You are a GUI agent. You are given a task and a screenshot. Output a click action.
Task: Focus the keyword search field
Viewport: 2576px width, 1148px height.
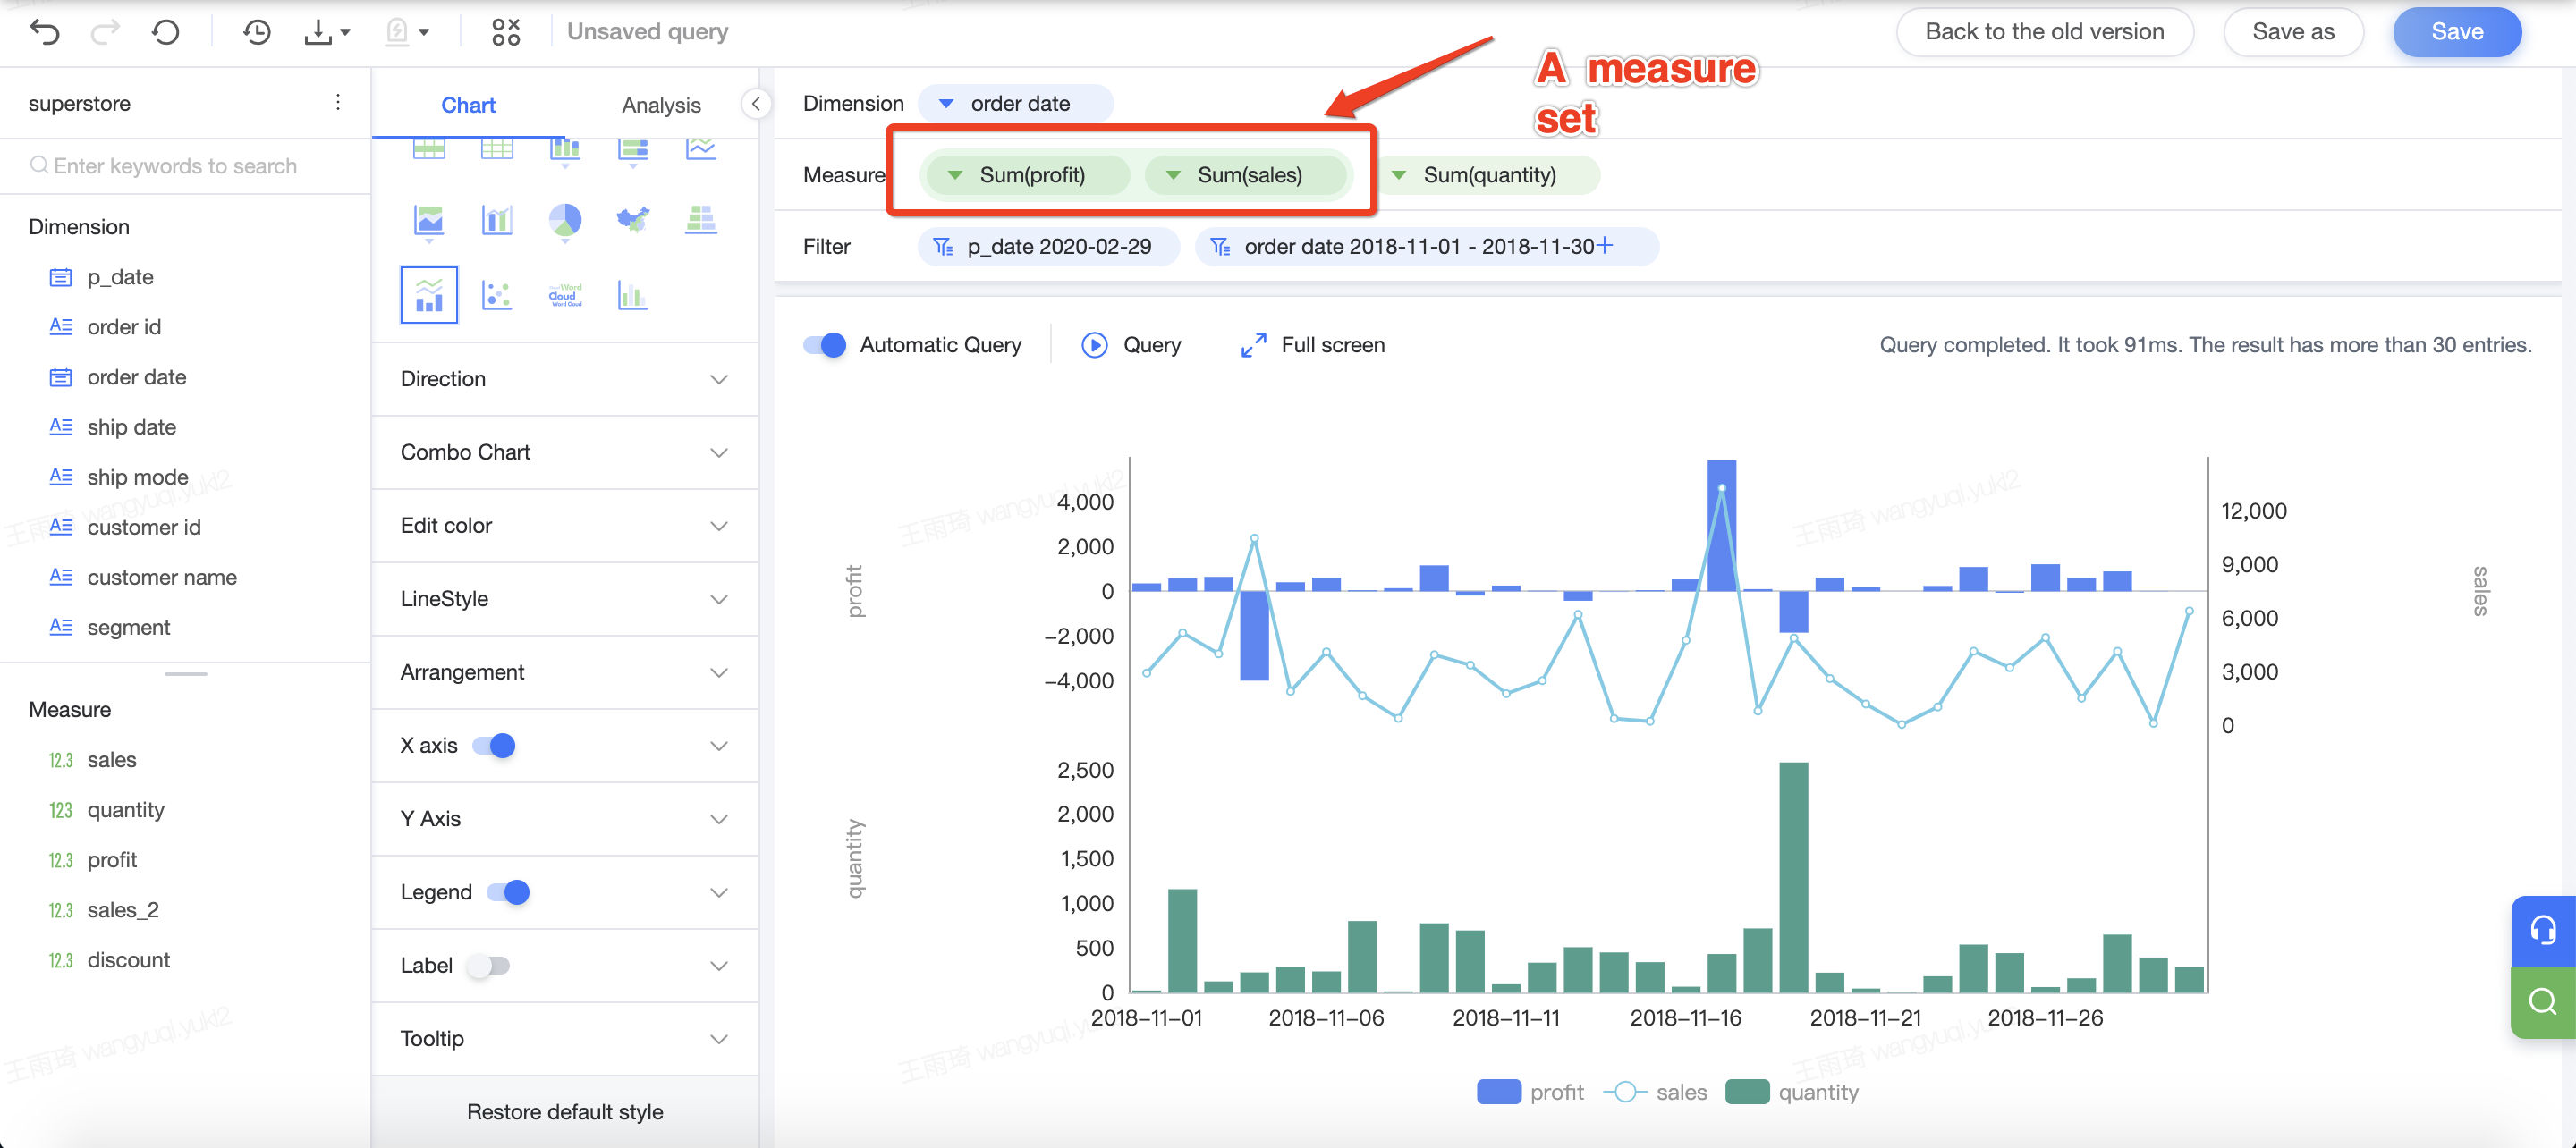click(x=186, y=166)
